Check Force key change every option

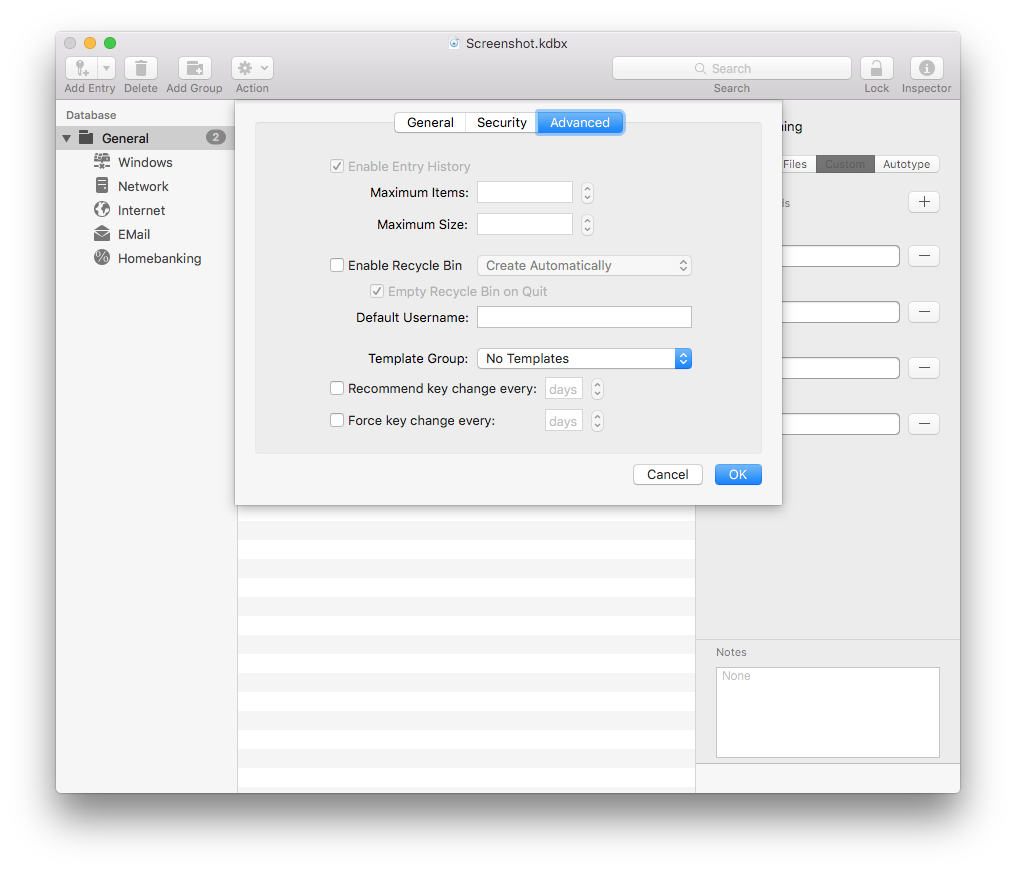coord(337,420)
